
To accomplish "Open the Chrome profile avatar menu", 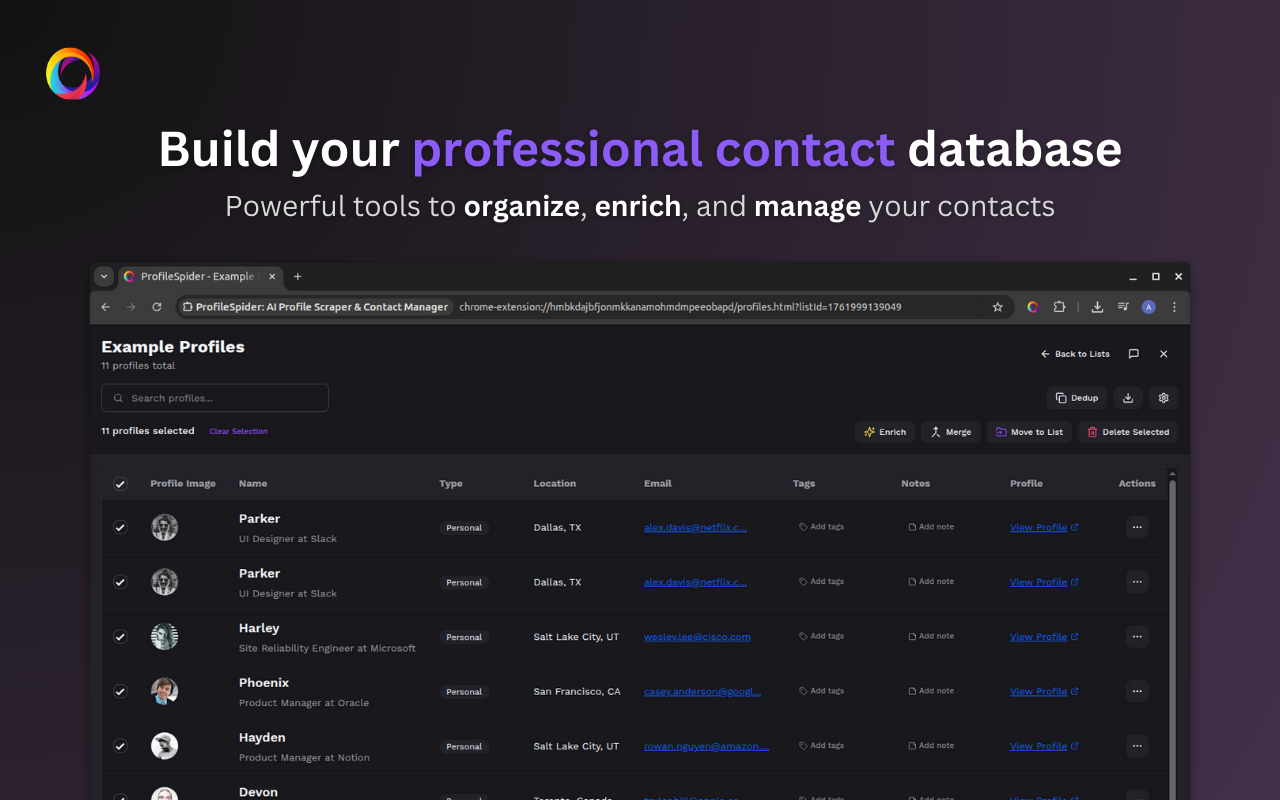I will point(1148,307).
